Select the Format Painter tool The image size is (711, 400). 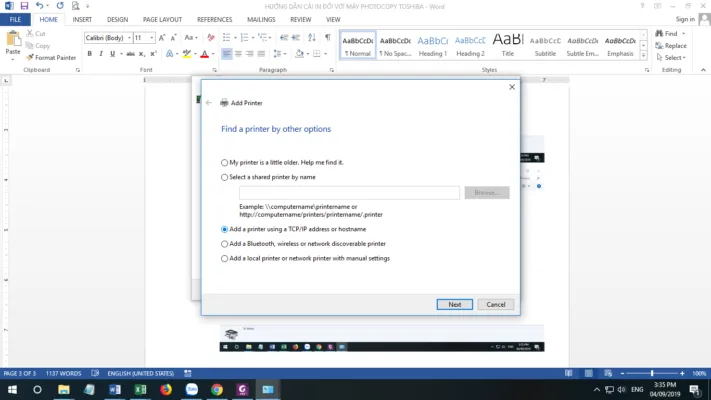(54, 58)
